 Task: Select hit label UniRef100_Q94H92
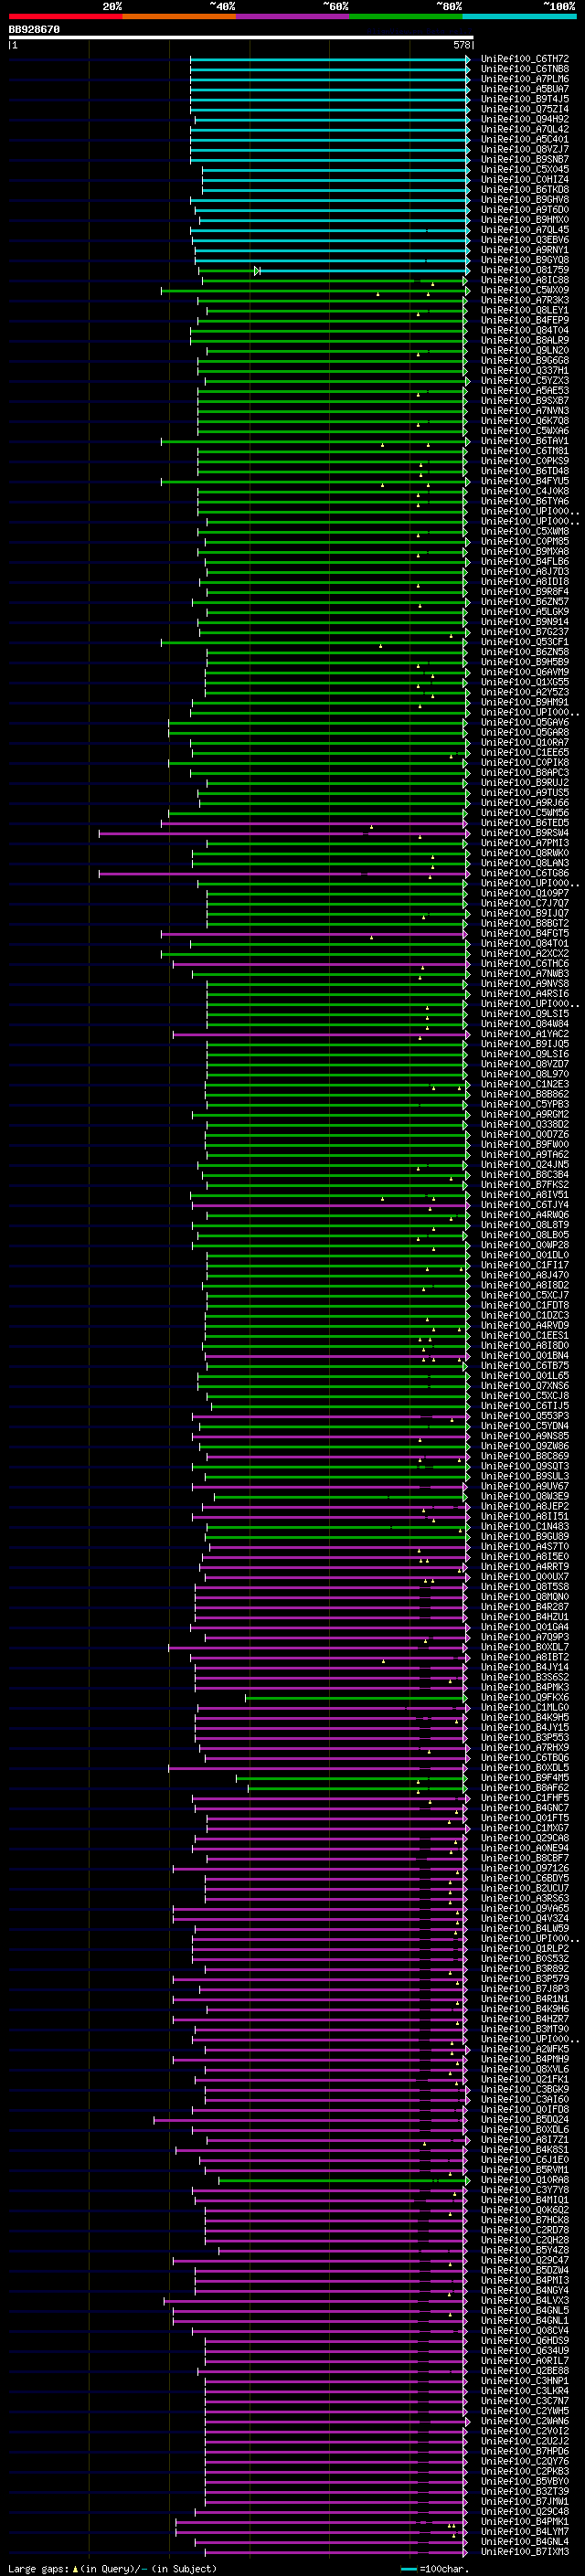[525, 119]
